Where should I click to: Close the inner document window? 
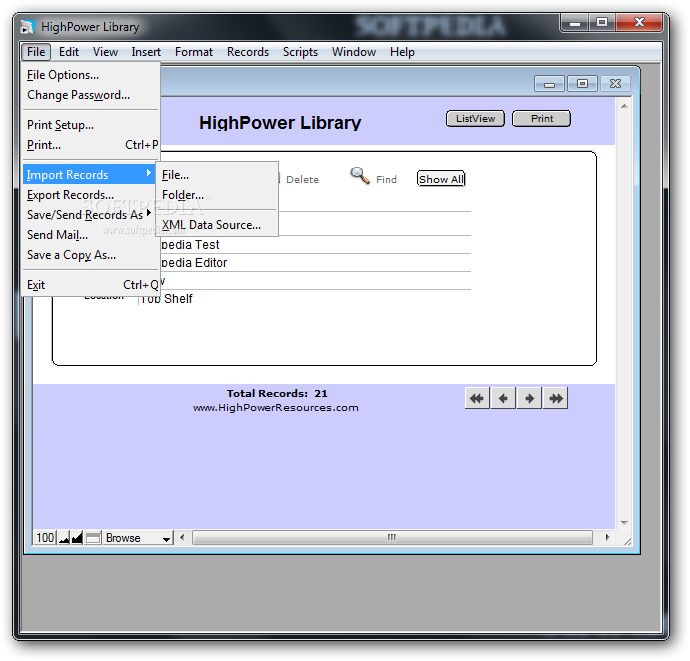coord(615,84)
